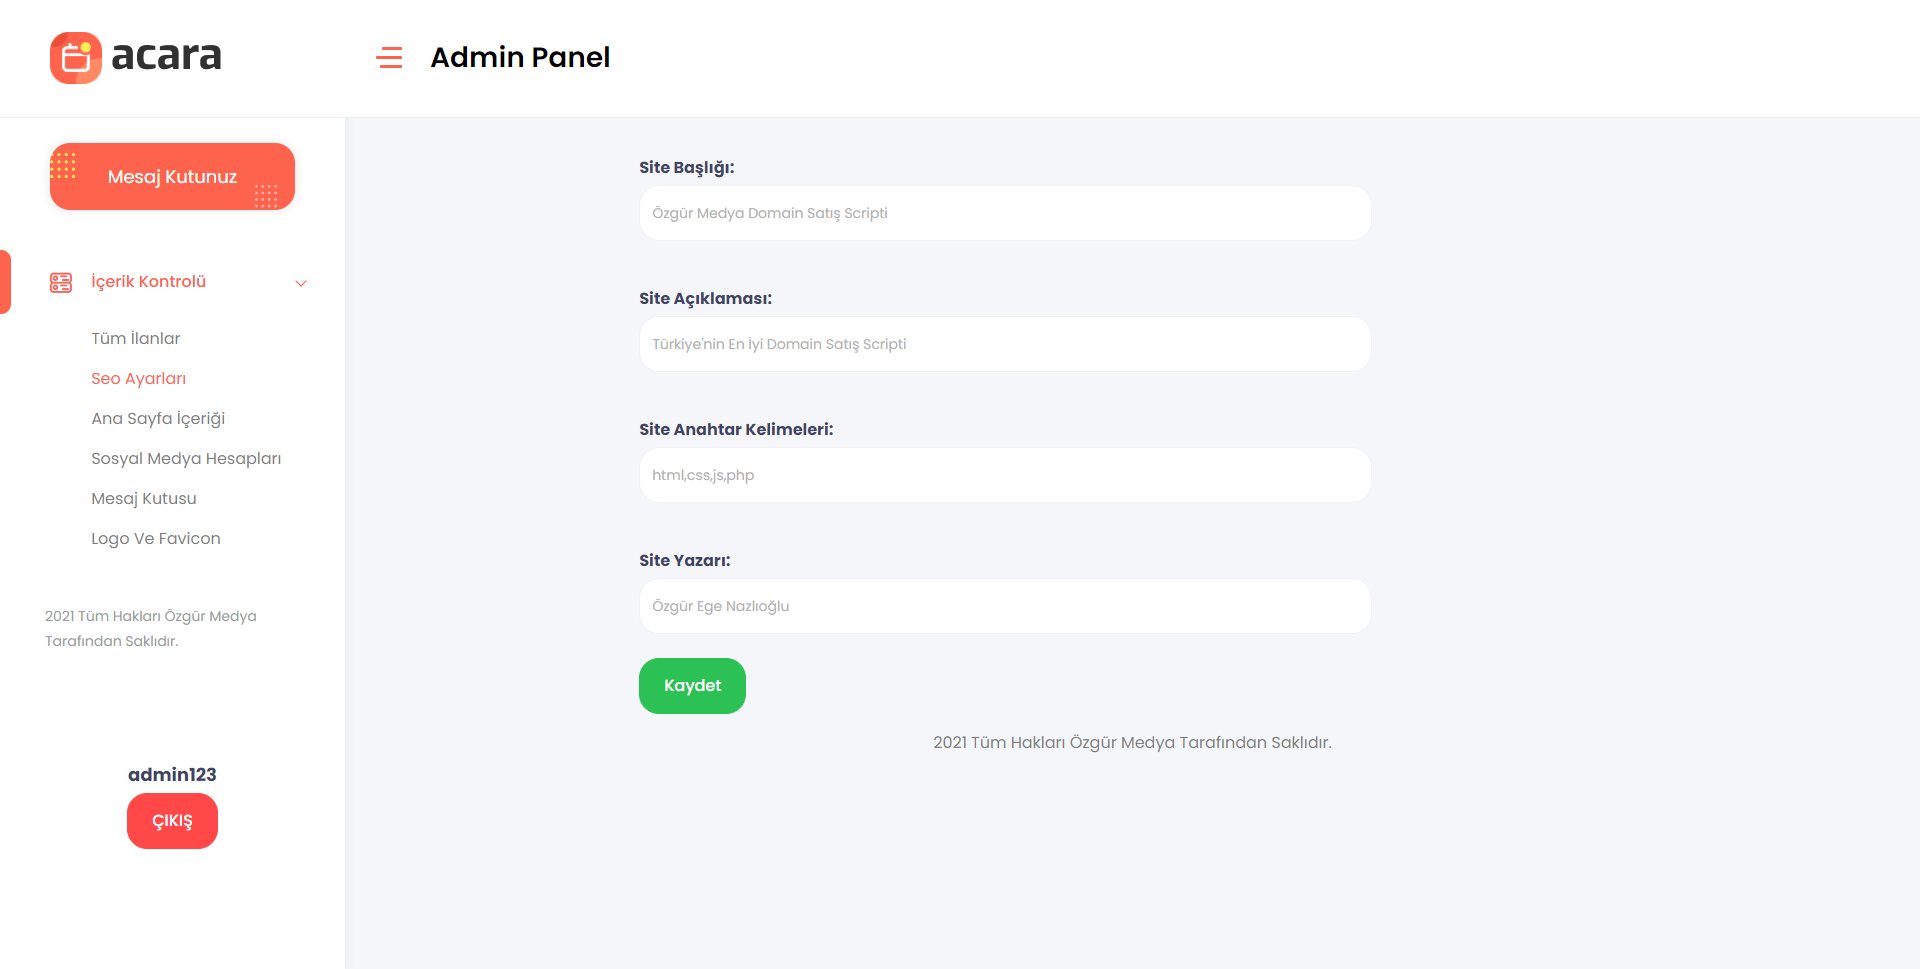Click the green Kaydet button
1920x969 pixels.
(x=692, y=686)
